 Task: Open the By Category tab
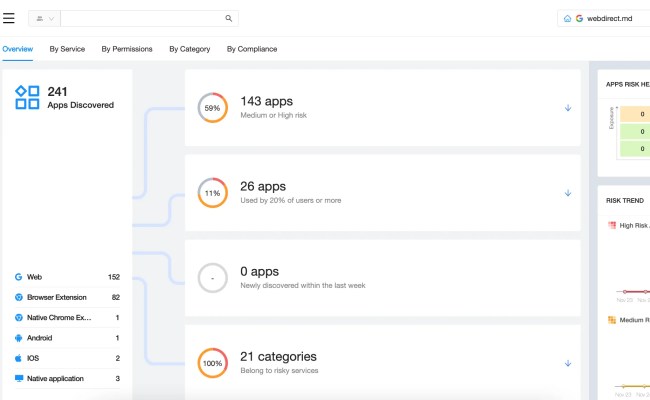189,49
